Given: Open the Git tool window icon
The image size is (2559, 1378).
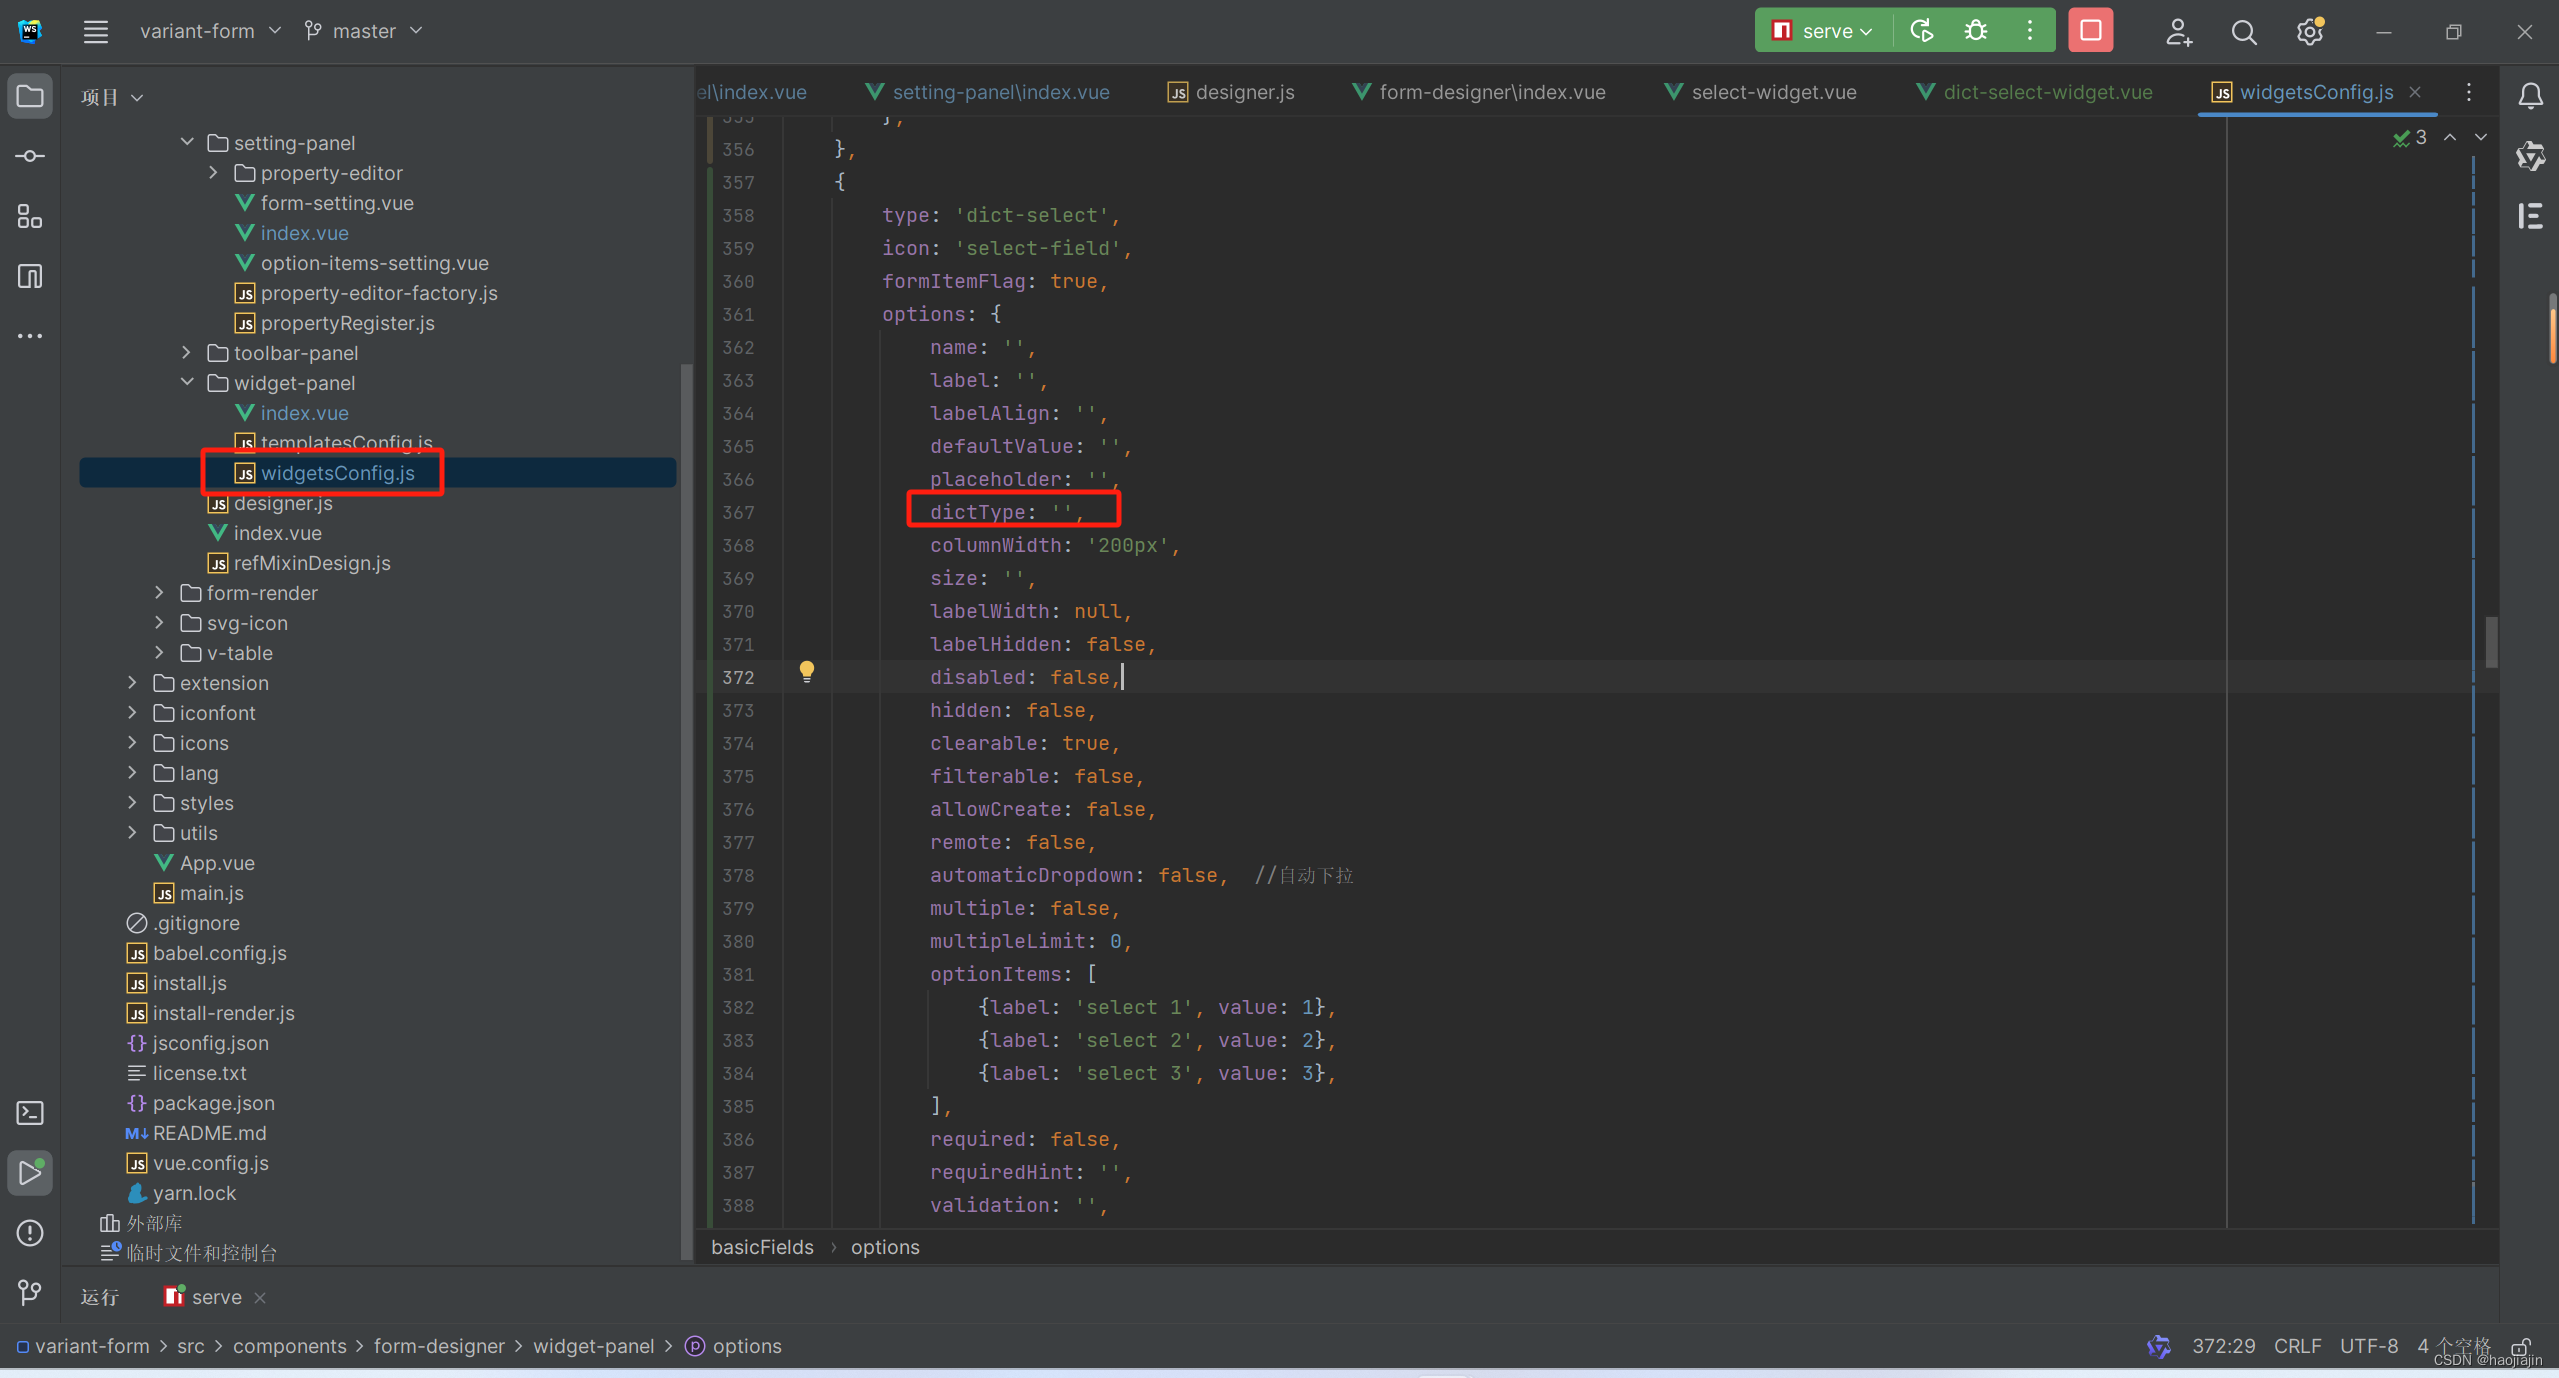Looking at the screenshot, I should coord(30,1292).
